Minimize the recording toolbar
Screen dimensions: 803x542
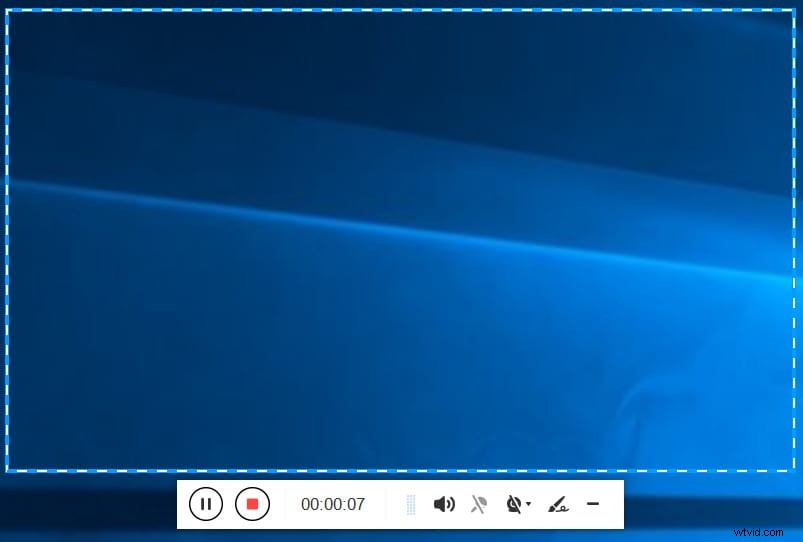click(x=593, y=504)
